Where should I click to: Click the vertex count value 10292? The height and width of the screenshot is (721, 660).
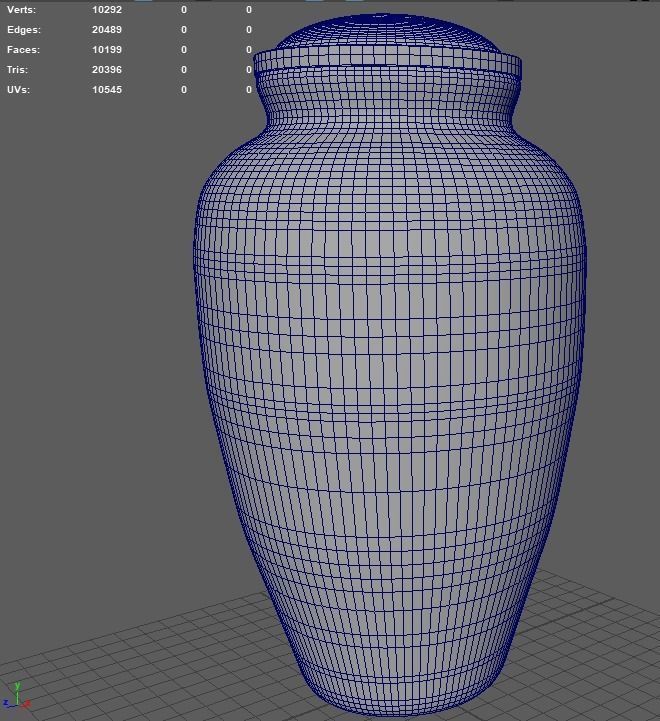[107, 10]
